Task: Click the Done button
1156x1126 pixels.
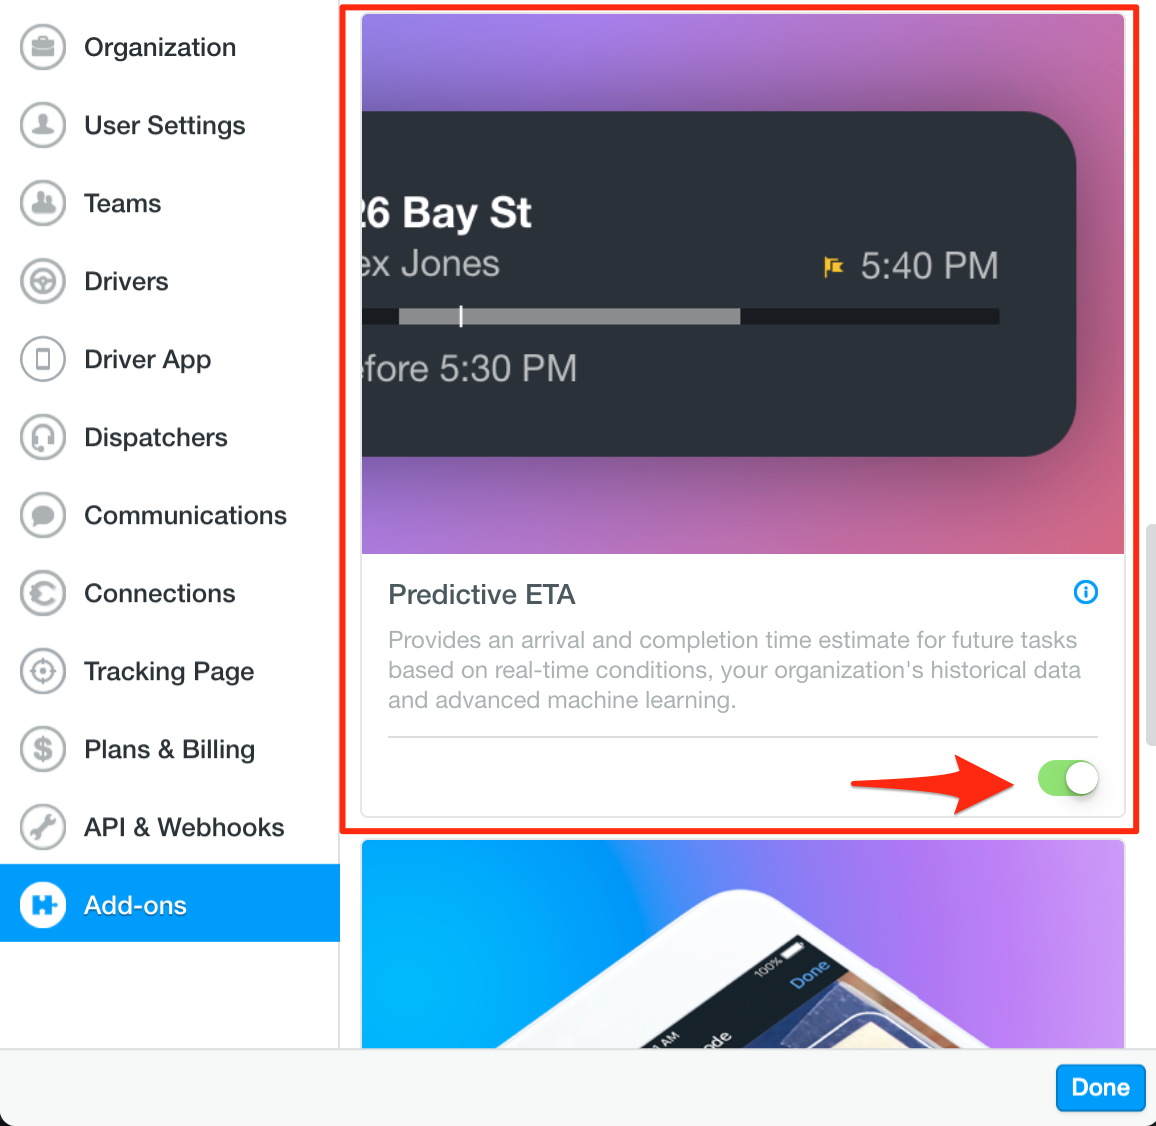Action: point(1100,1087)
